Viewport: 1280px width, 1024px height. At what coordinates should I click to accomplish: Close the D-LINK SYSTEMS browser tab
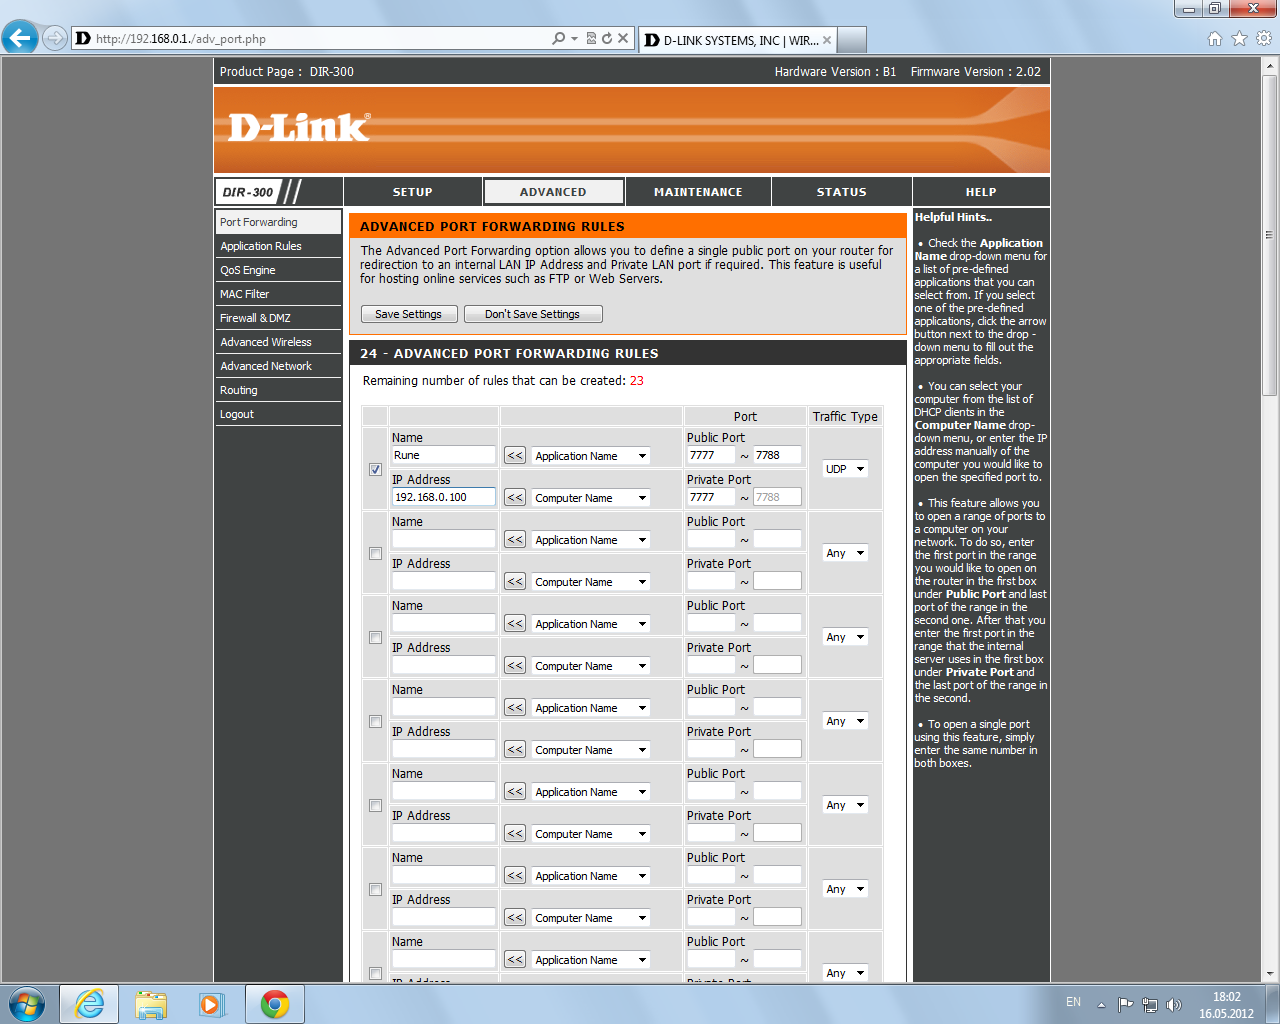point(827,40)
